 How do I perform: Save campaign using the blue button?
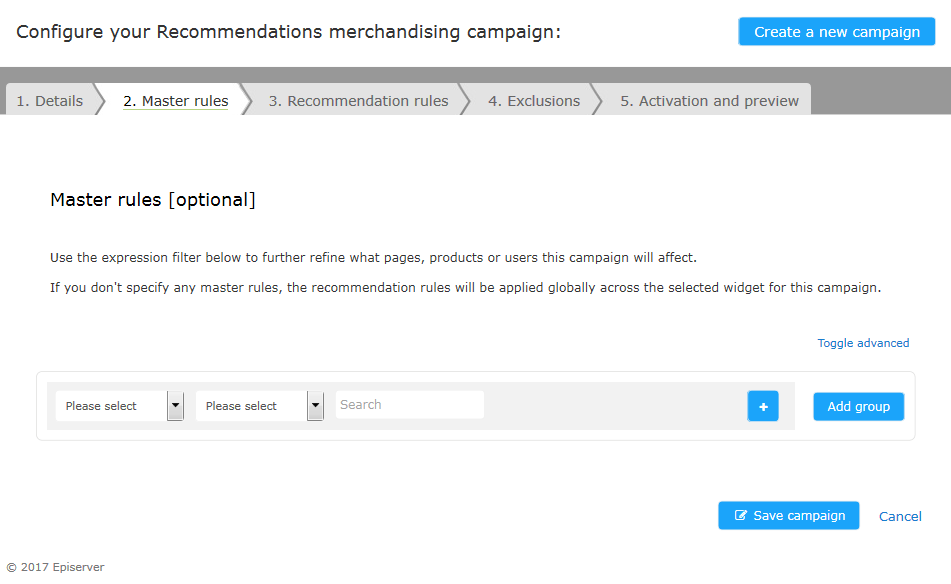click(x=789, y=515)
